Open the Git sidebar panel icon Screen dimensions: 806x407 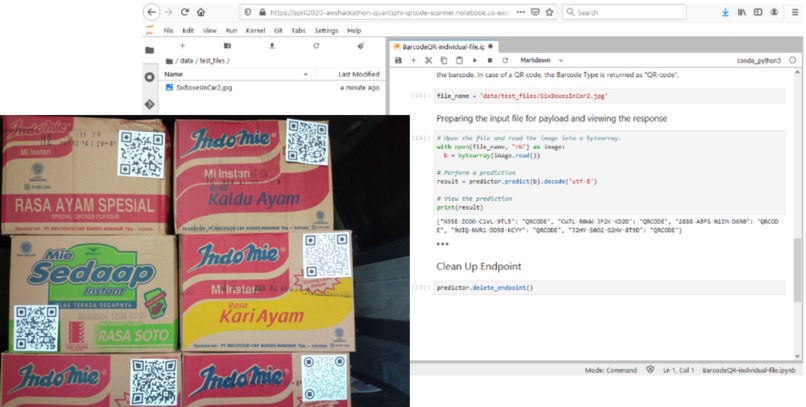150,104
